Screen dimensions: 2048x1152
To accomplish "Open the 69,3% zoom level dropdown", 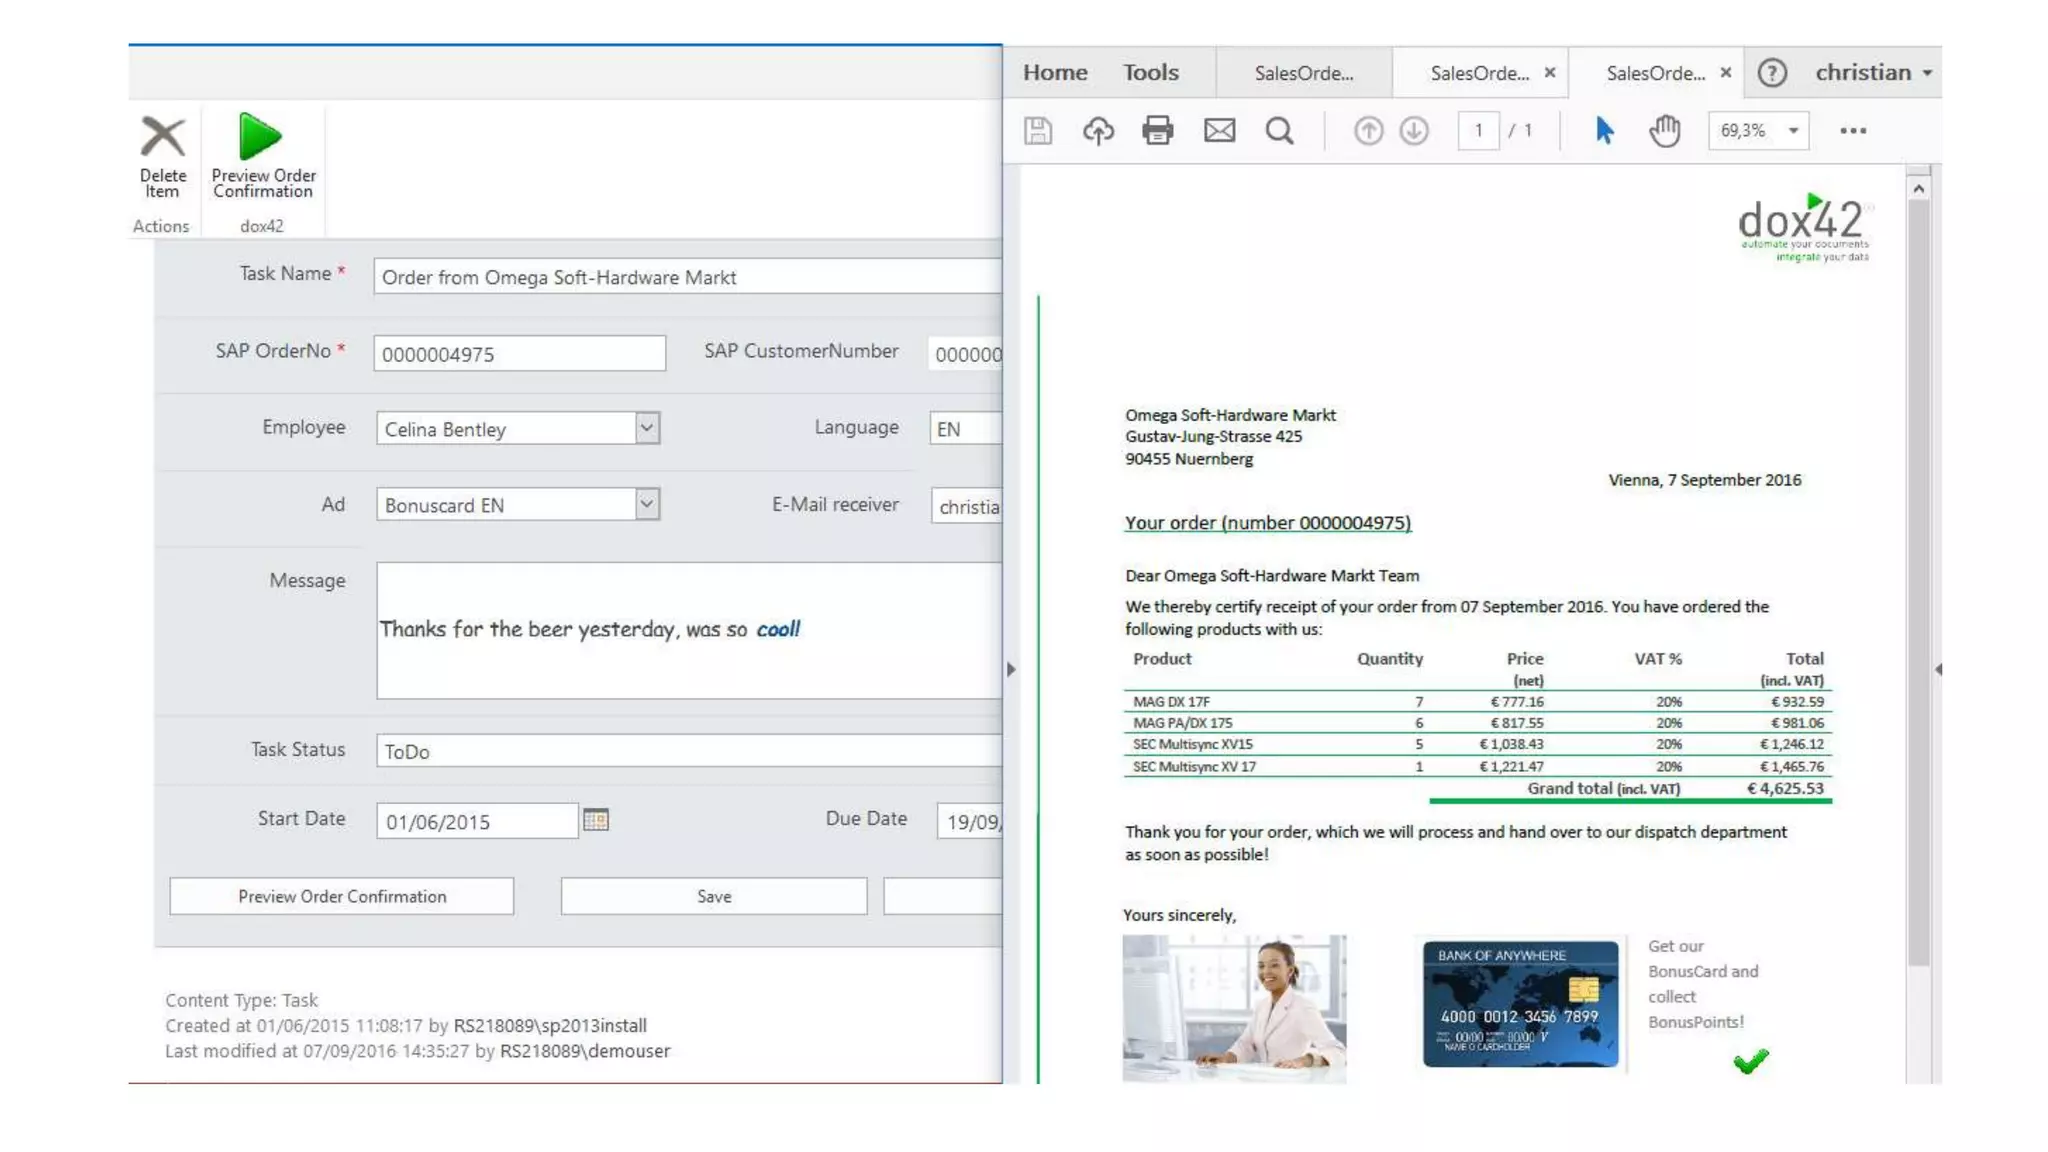I will [1793, 131].
